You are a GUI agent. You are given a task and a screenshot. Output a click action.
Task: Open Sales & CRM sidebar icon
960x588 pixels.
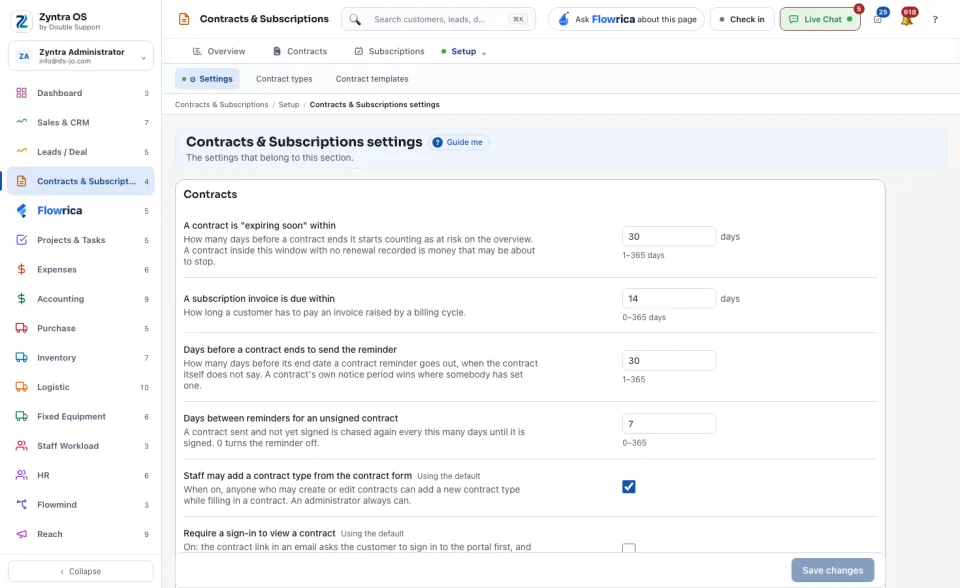click(21, 122)
